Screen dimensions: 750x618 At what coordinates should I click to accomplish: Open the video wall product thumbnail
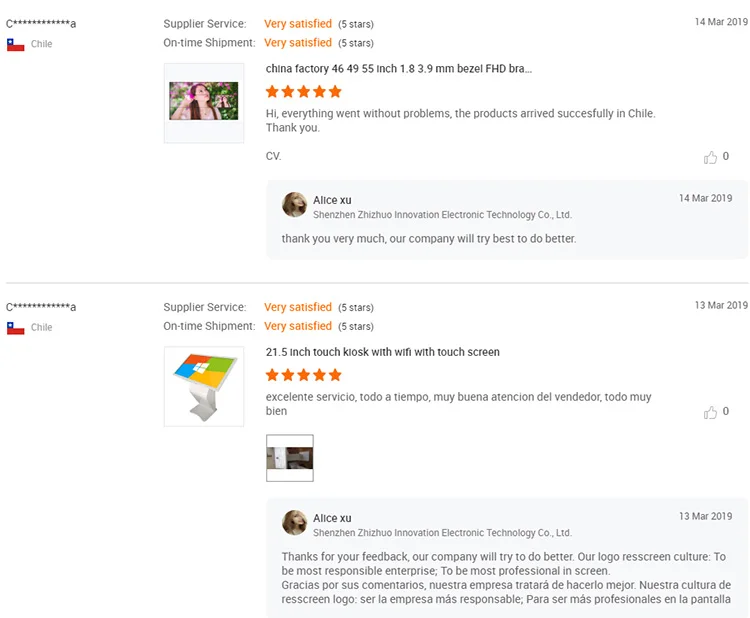tap(204, 102)
